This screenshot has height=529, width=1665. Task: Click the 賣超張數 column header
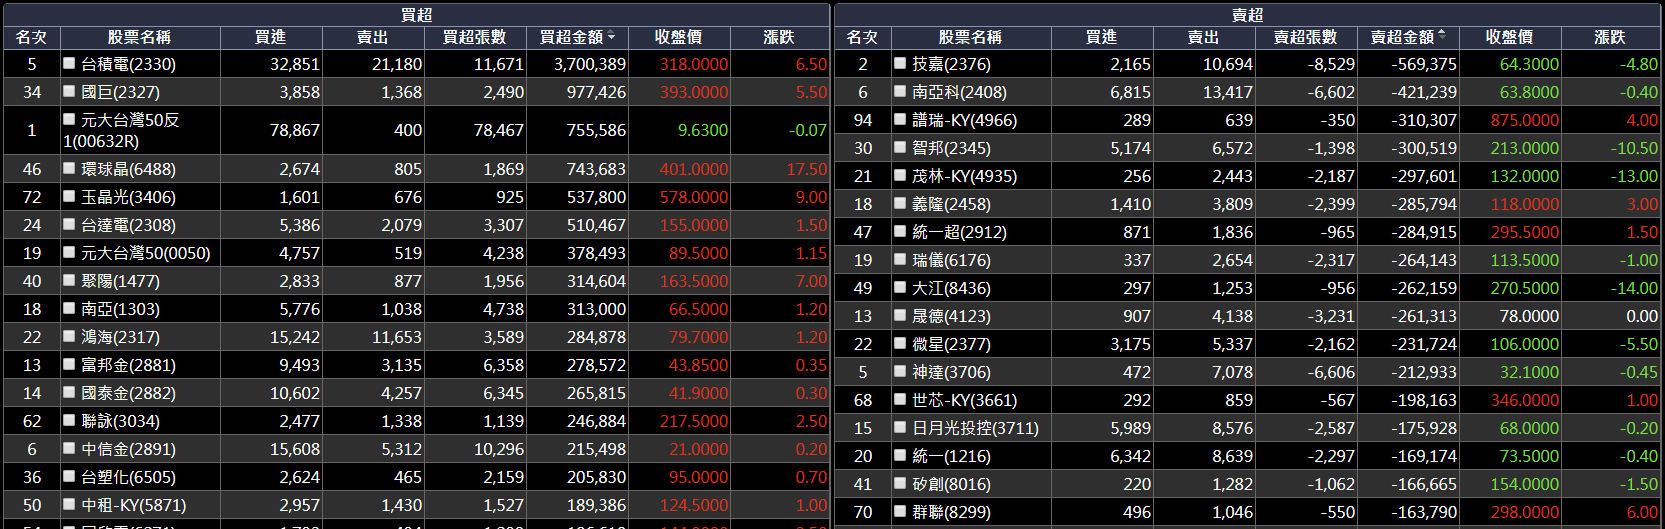(x=1305, y=37)
